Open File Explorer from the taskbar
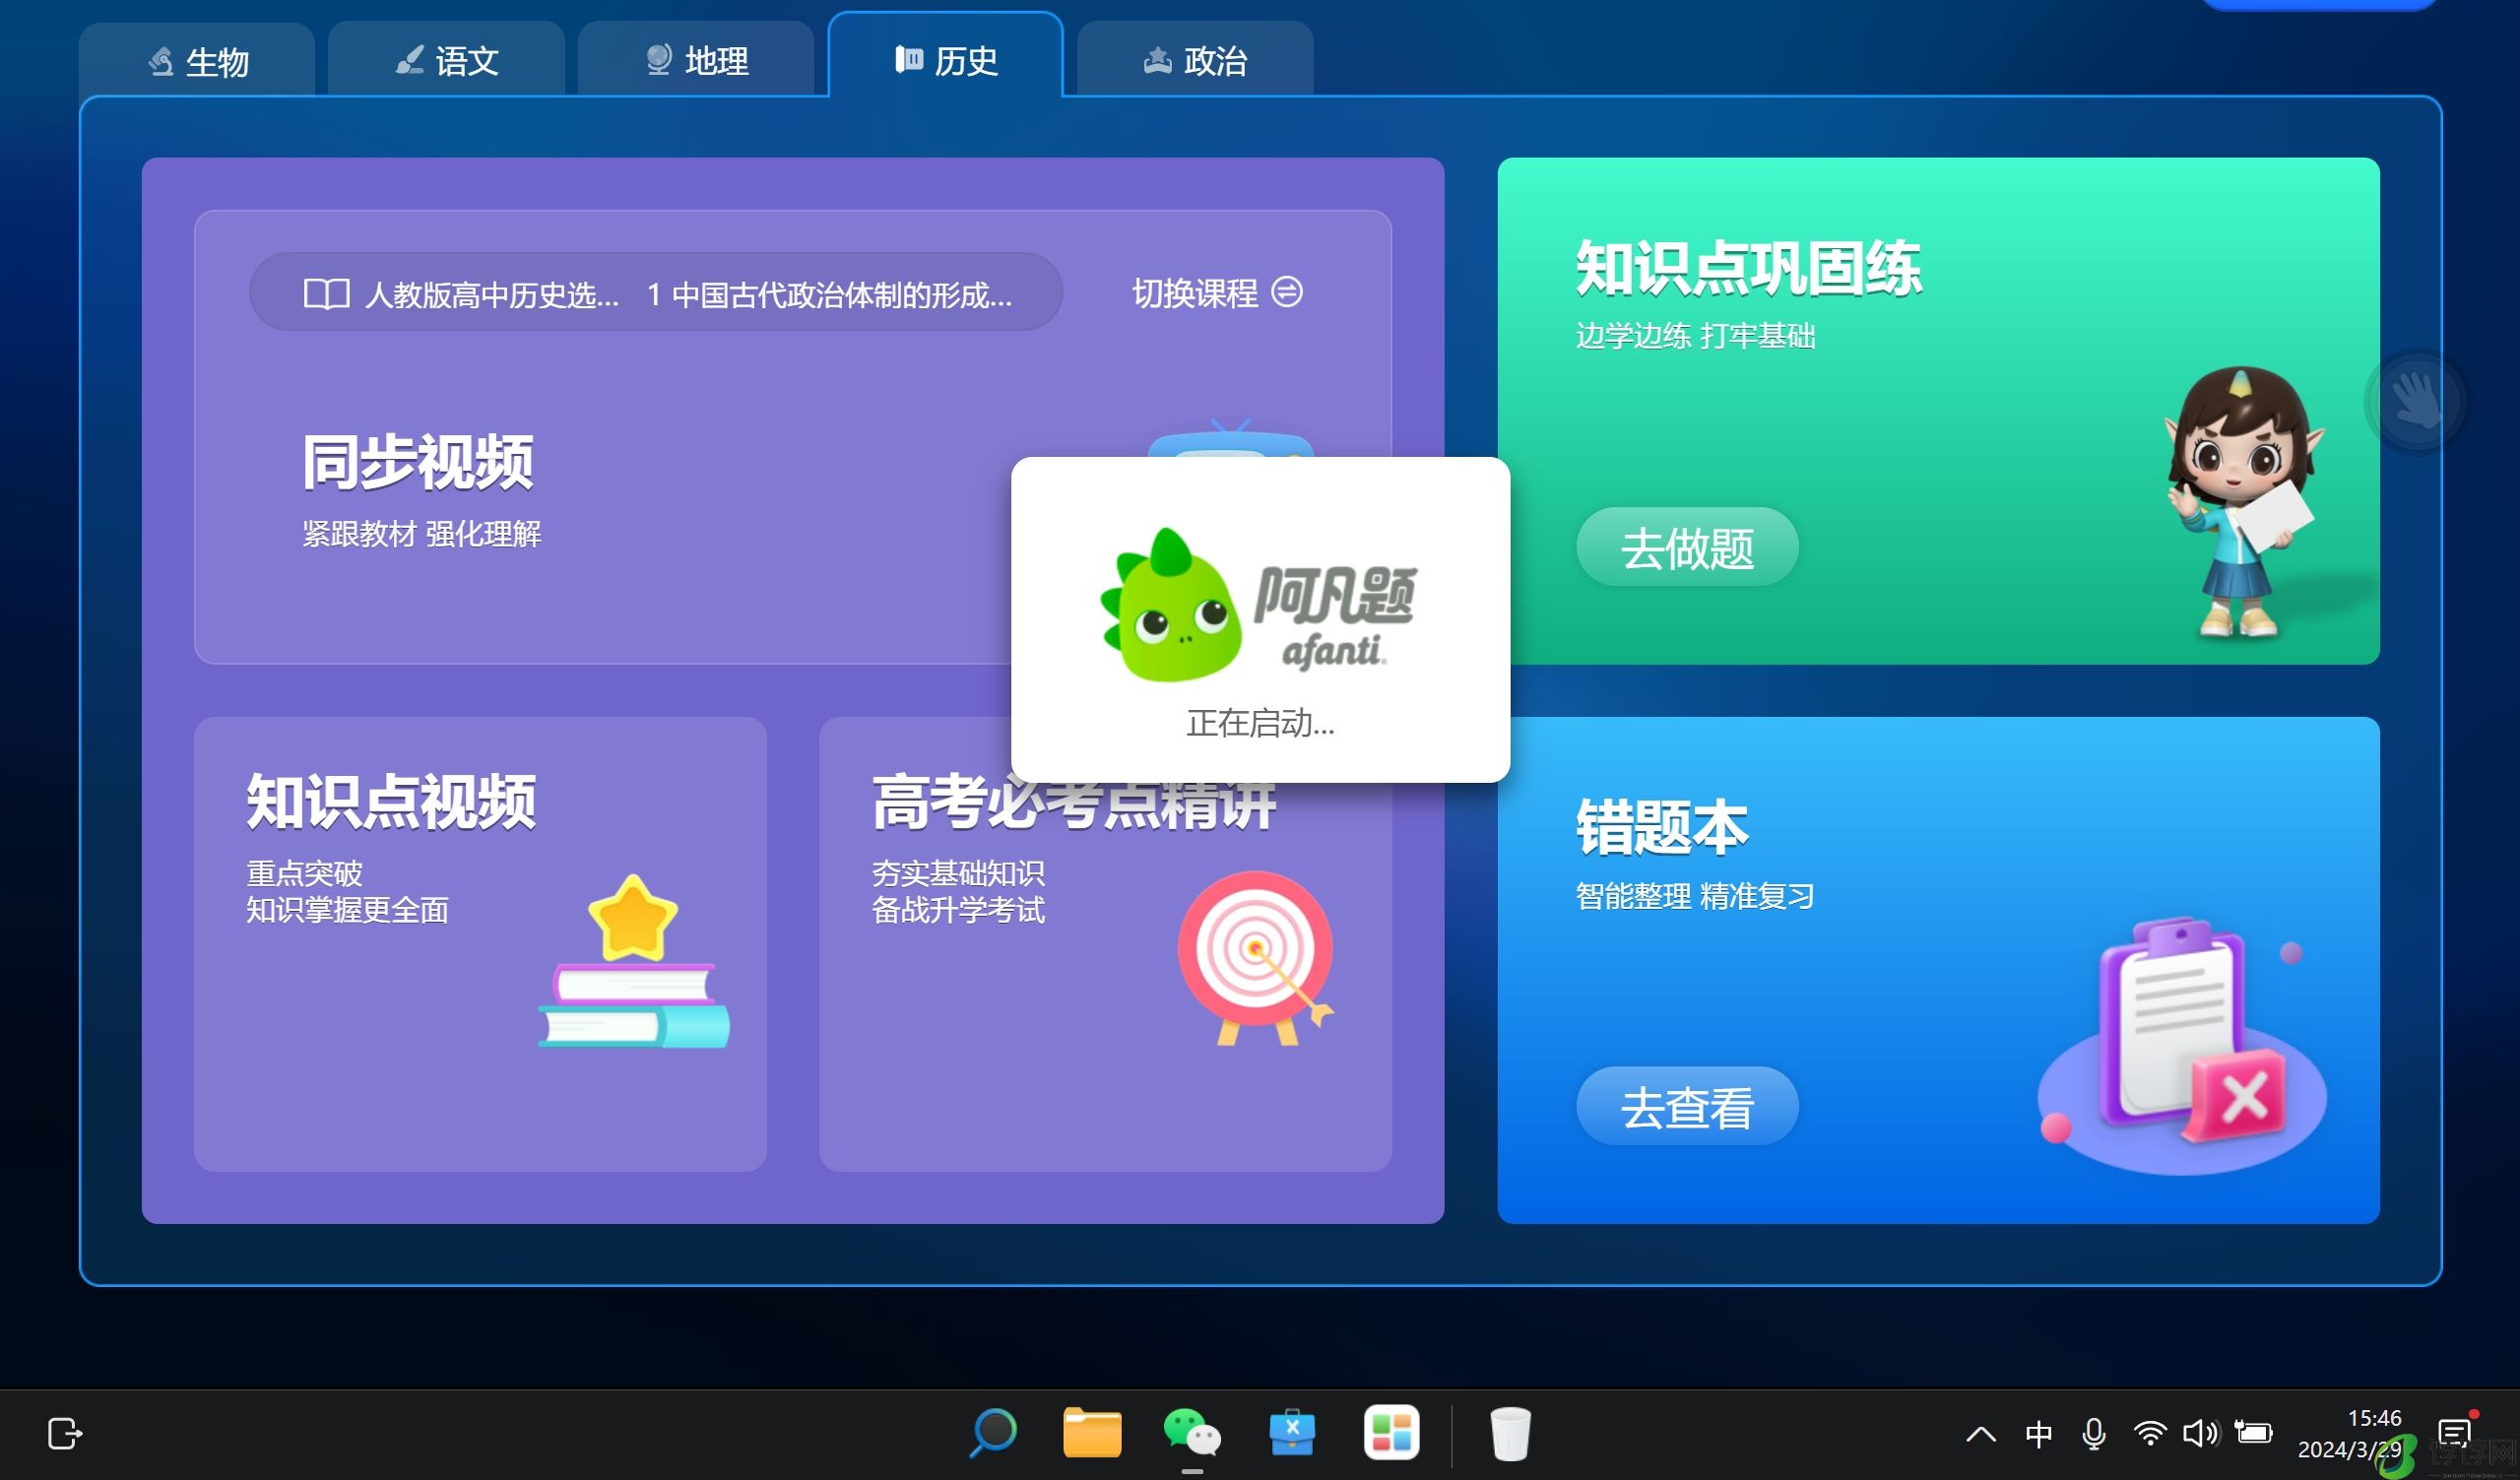Image resolution: width=2520 pixels, height=1480 pixels. click(1092, 1433)
